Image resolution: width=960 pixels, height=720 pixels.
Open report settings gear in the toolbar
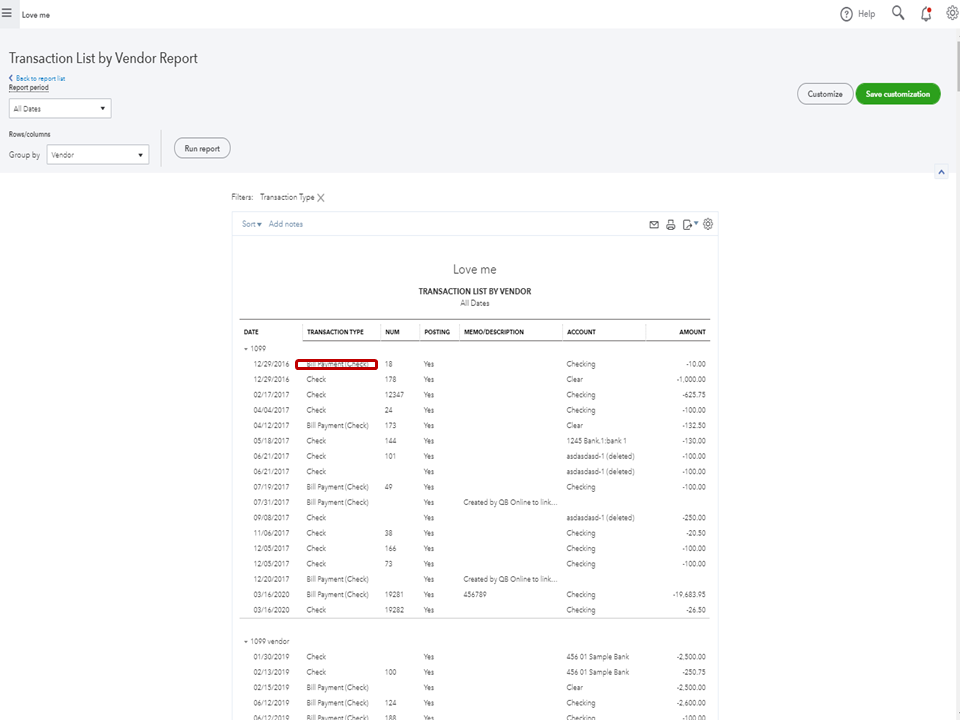click(708, 224)
